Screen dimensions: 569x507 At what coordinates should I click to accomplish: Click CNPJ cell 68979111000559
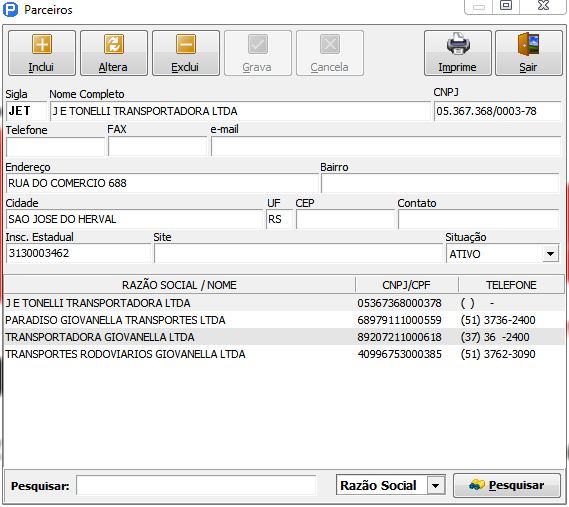399,320
